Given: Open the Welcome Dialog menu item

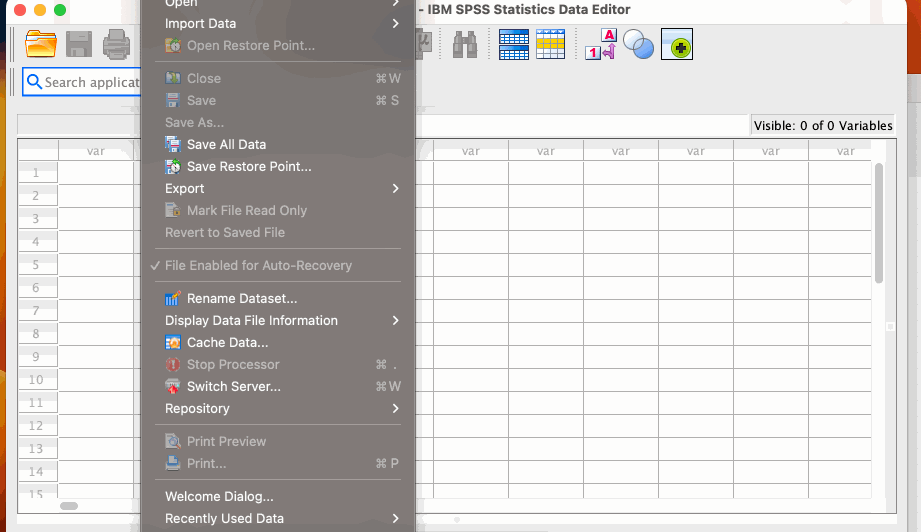Looking at the screenshot, I should [219, 497].
